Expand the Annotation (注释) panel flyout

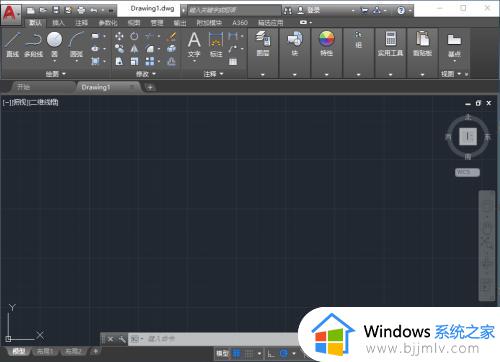[x=213, y=74]
